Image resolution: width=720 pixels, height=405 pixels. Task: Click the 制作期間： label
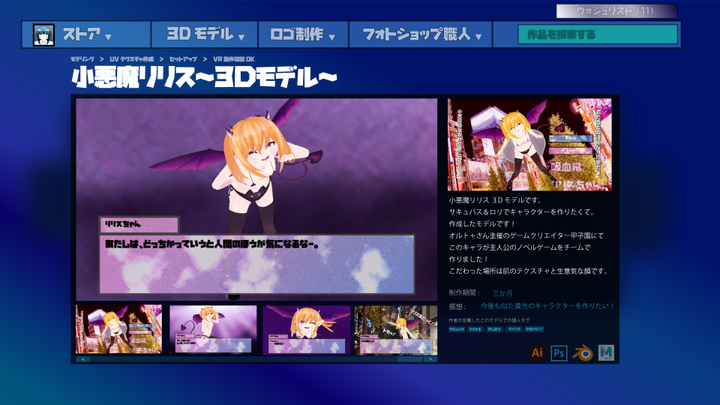point(464,293)
